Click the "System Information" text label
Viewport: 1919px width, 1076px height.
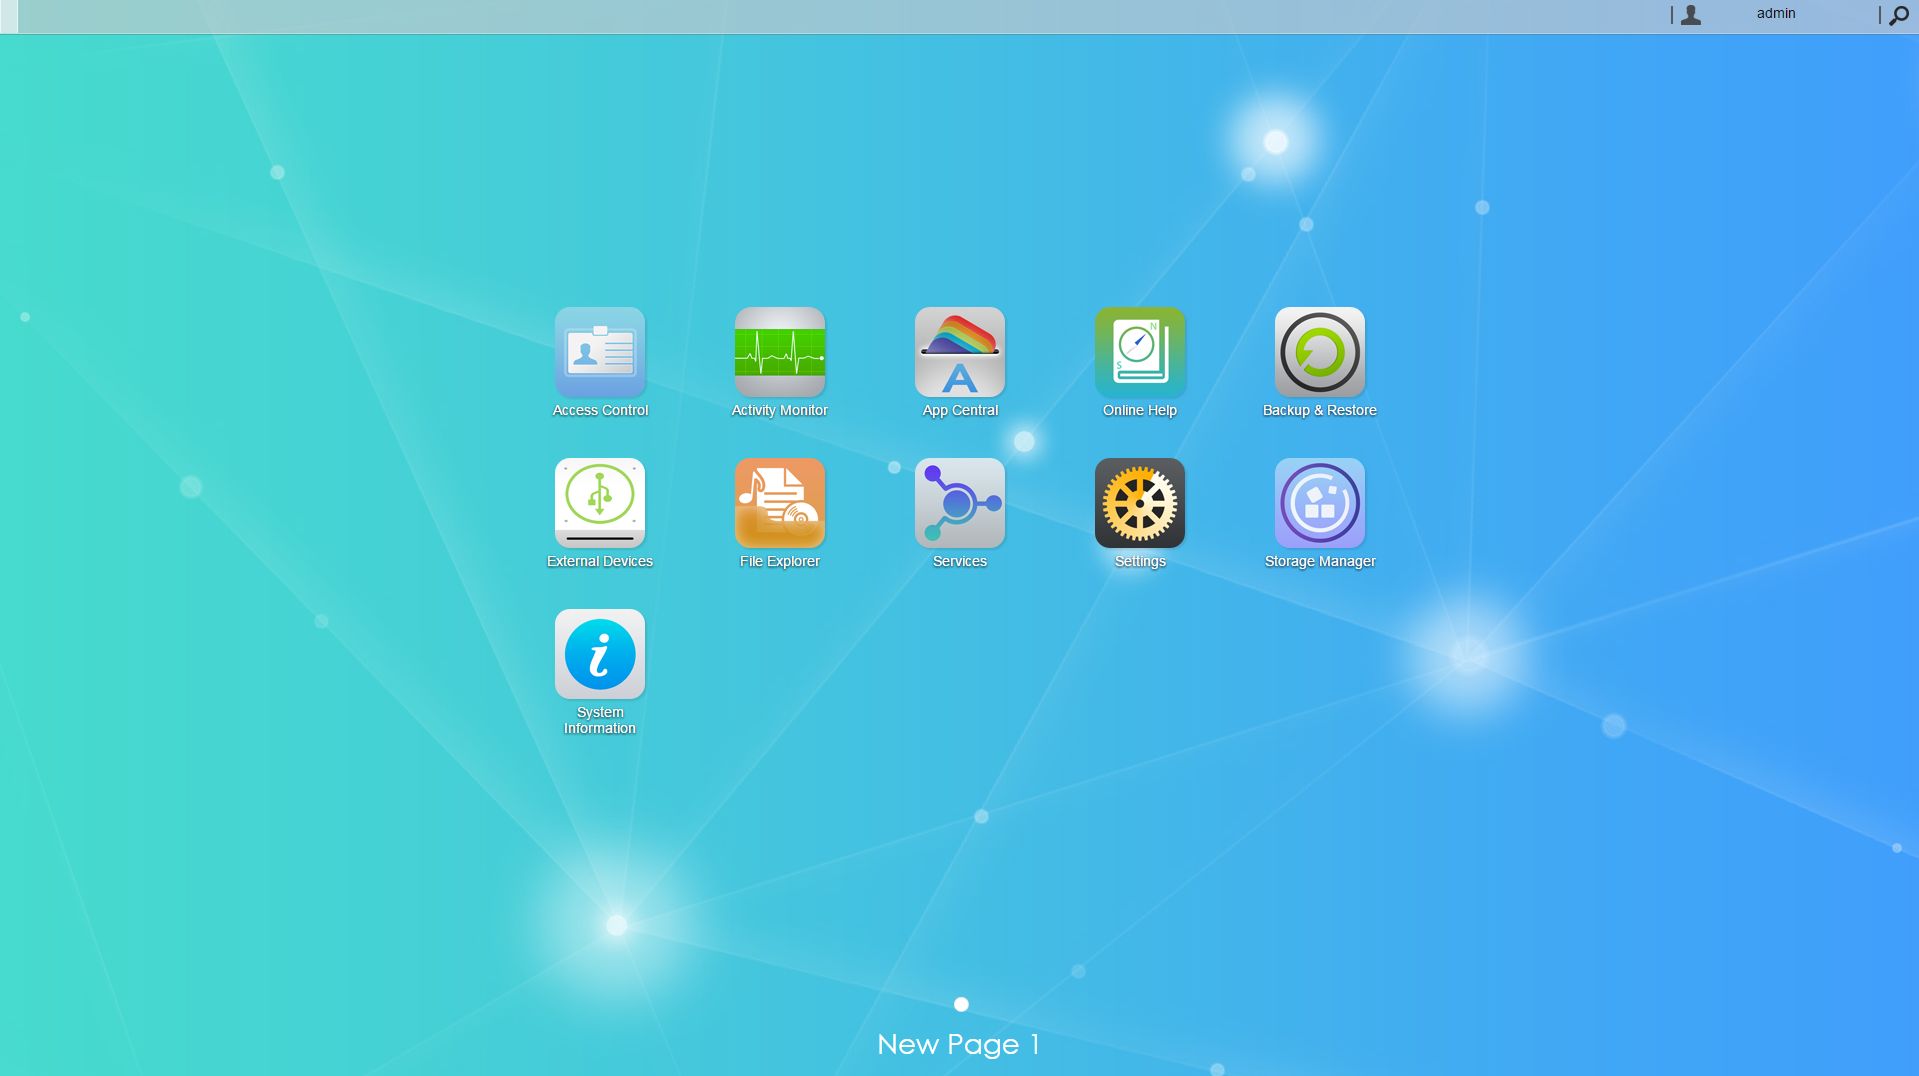tap(599, 720)
